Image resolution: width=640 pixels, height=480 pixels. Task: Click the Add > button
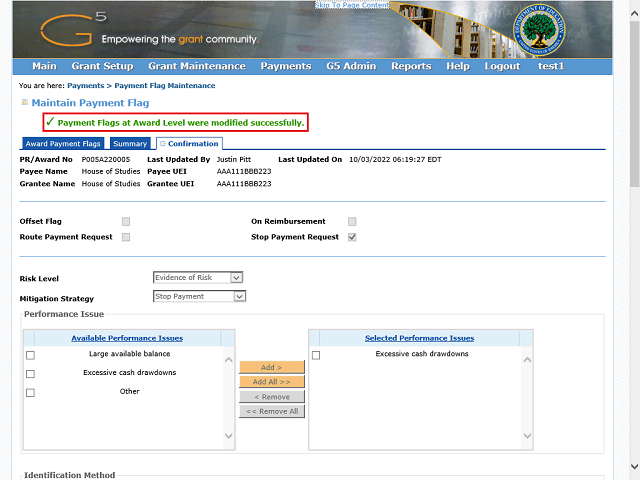click(x=272, y=367)
